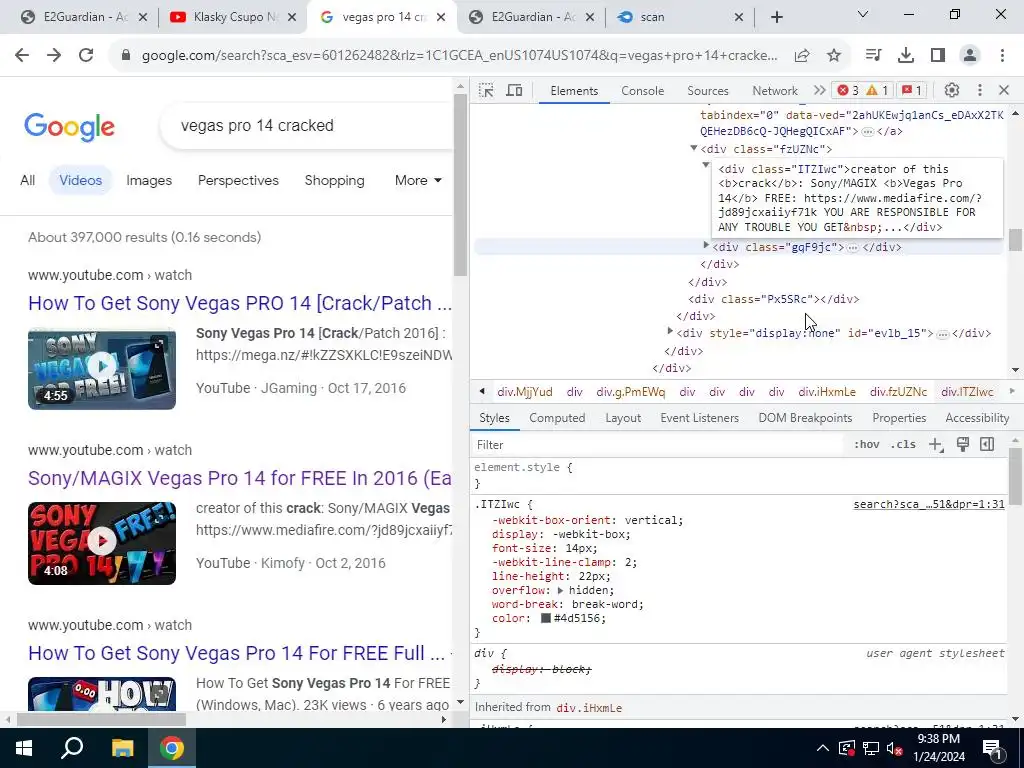Image resolution: width=1024 pixels, height=768 pixels.
Task: Open the Network tab in DevTools
Action: [x=775, y=91]
